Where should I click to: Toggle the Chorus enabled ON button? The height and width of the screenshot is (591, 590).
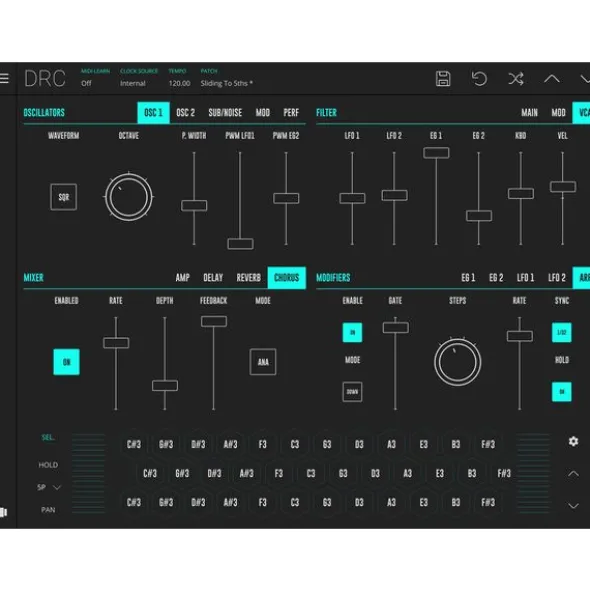[x=66, y=362]
